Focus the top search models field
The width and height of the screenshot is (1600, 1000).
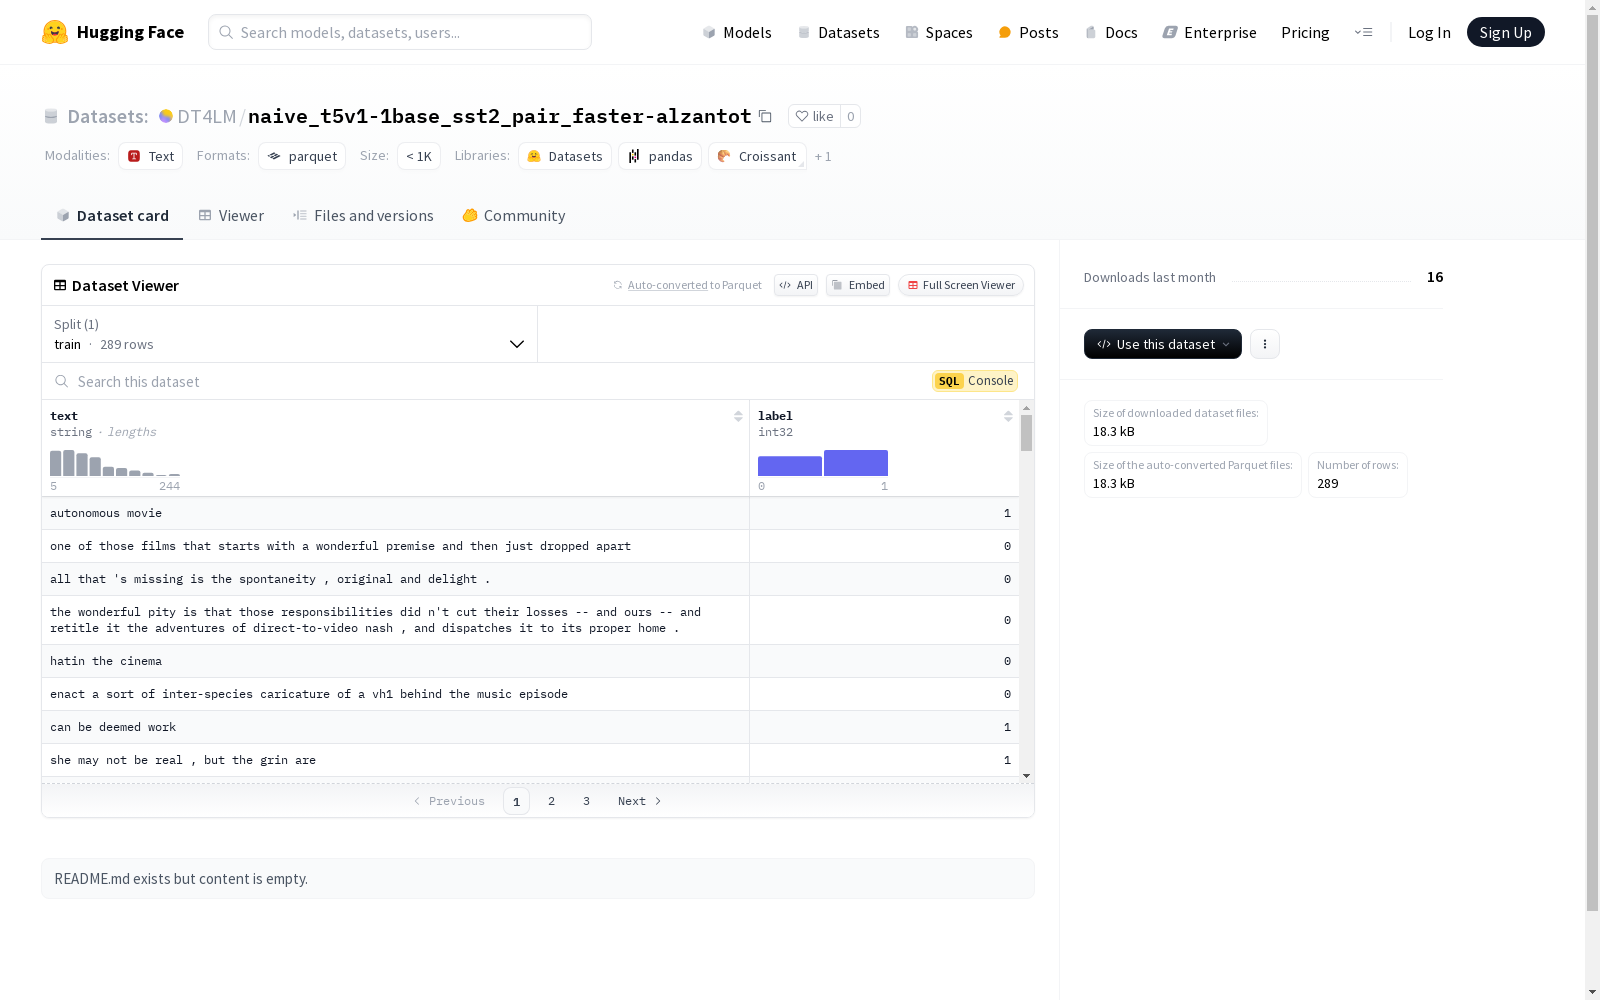tap(400, 32)
